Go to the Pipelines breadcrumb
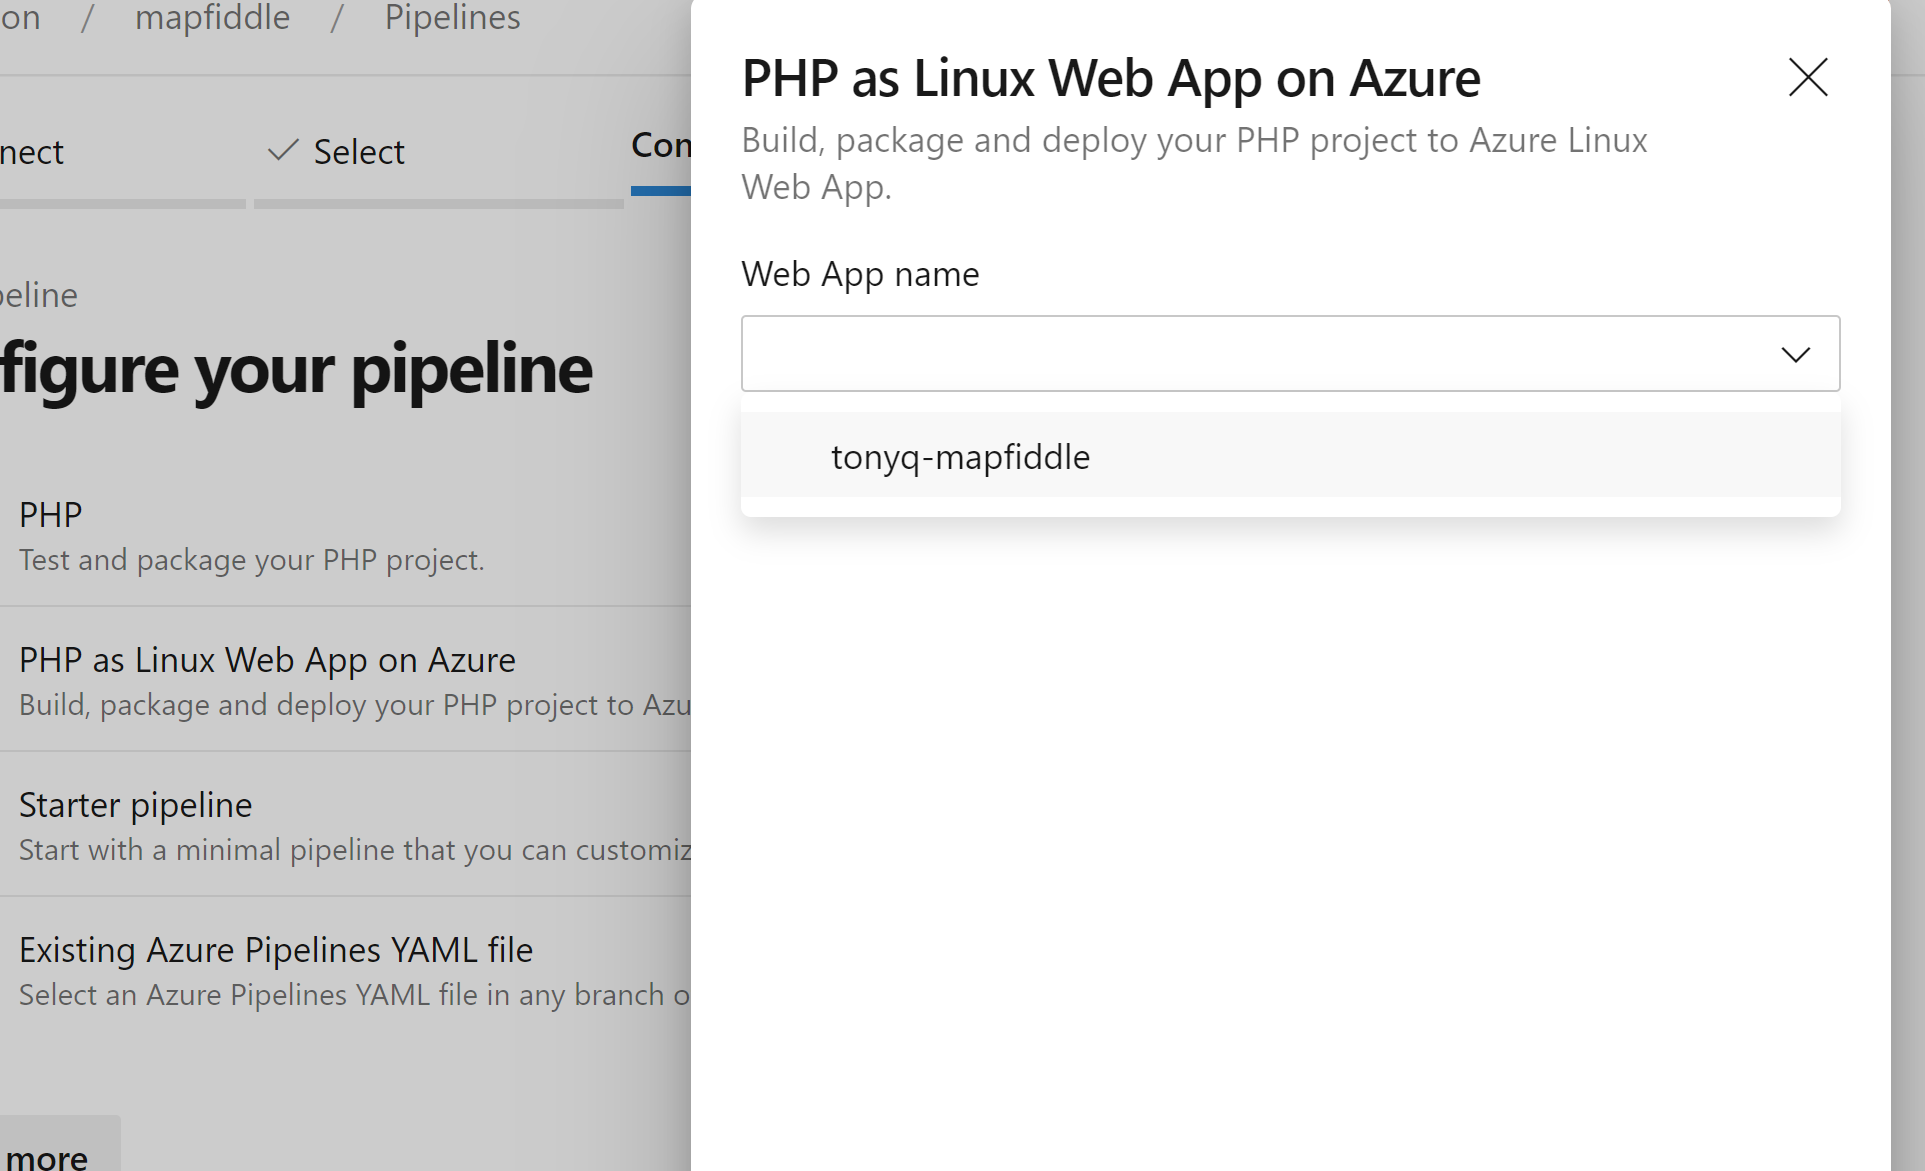 (452, 18)
